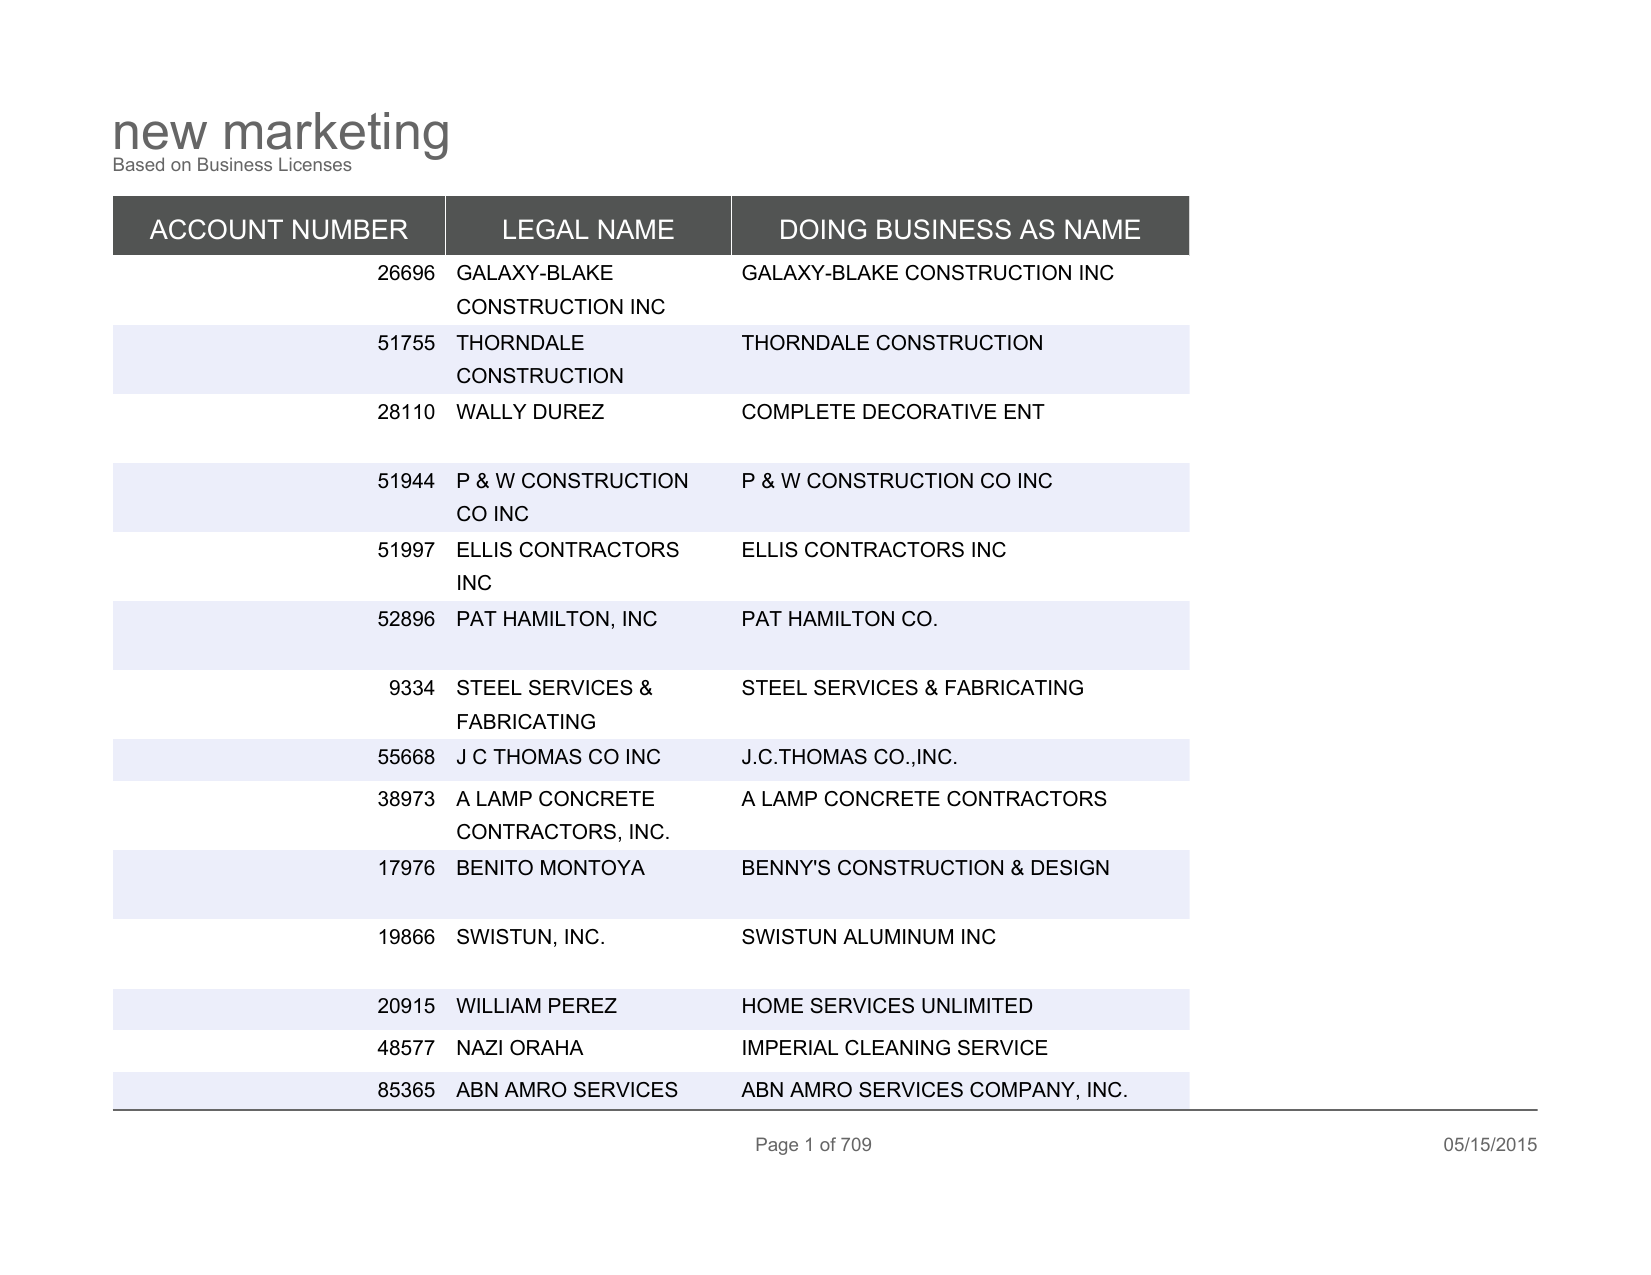Click legal name STEEL SERVICES & FABRICATING
The width and height of the screenshot is (1651, 1275).
point(554,705)
